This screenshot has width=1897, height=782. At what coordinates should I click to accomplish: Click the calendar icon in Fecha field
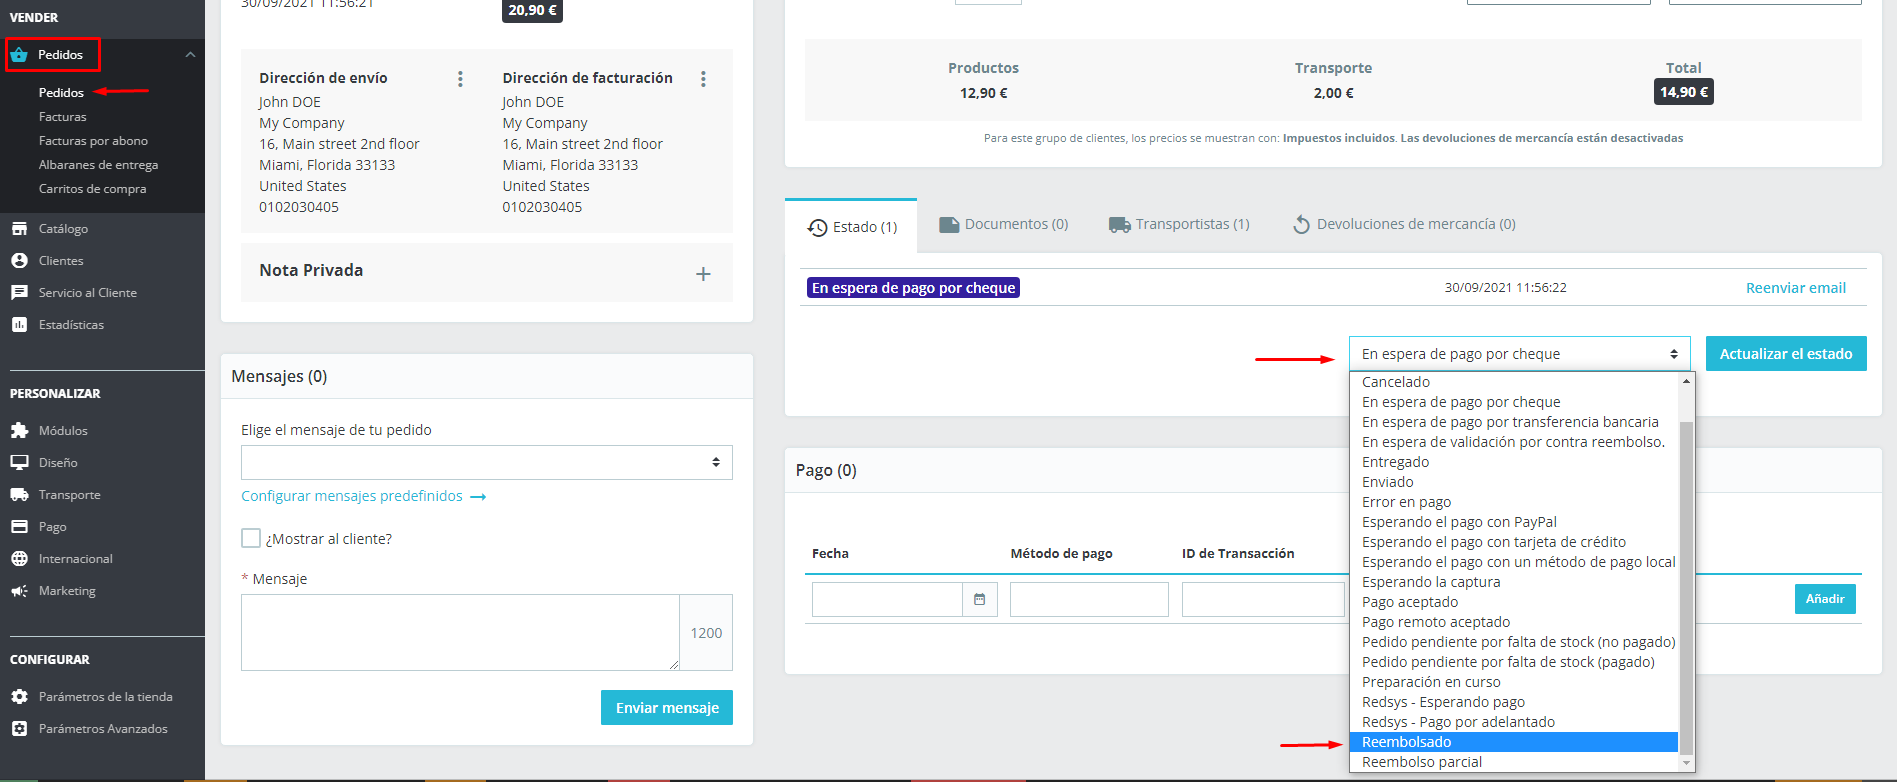coord(980,599)
